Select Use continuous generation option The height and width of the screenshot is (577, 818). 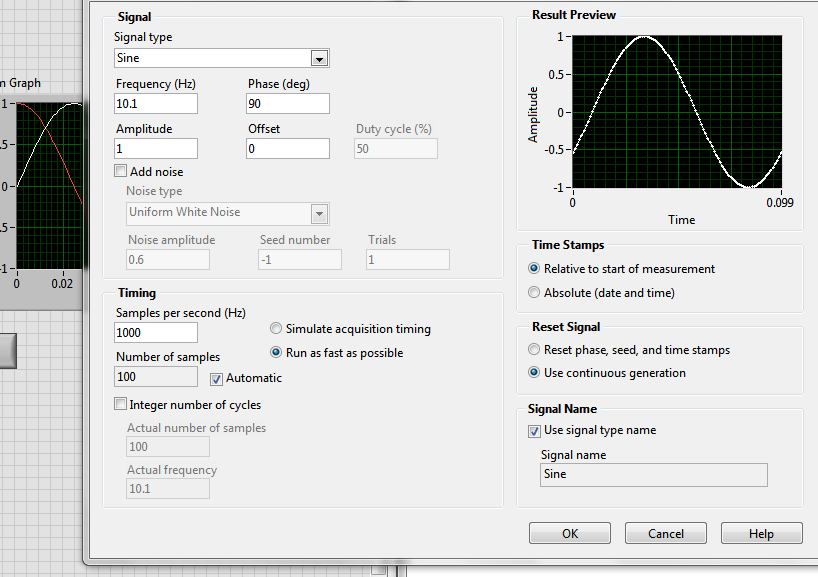pyautogui.click(x=534, y=373)
